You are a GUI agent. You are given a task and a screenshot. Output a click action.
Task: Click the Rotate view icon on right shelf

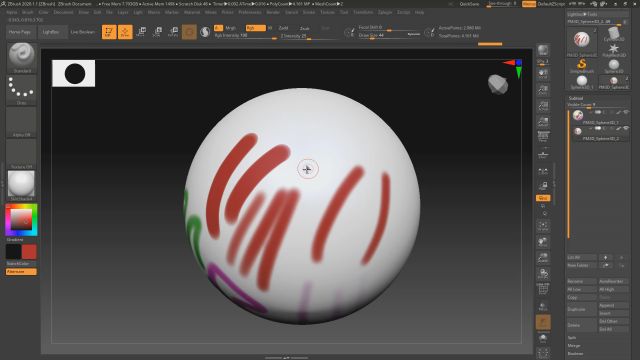543,274
